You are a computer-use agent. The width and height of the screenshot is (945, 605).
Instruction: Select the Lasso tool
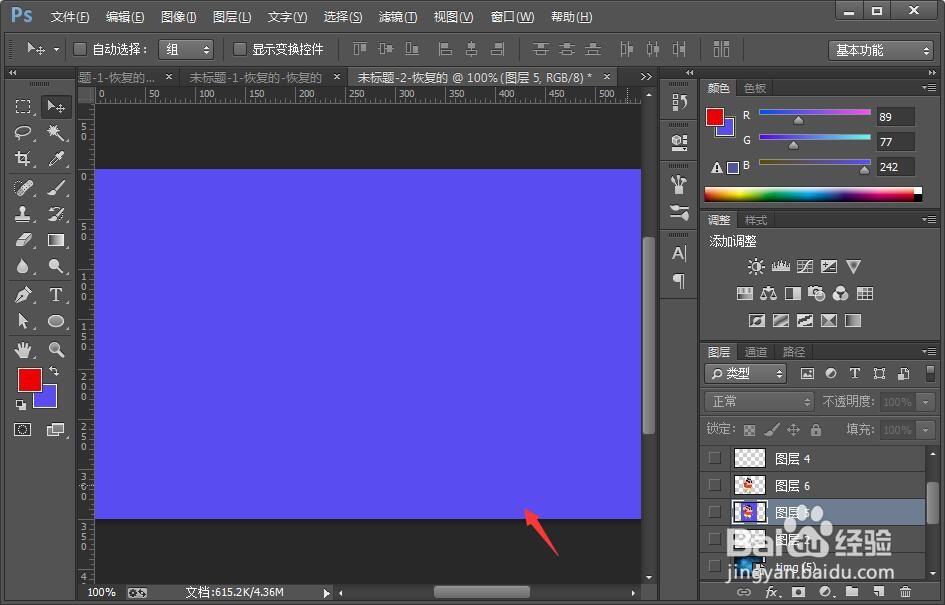click(23, 132)
